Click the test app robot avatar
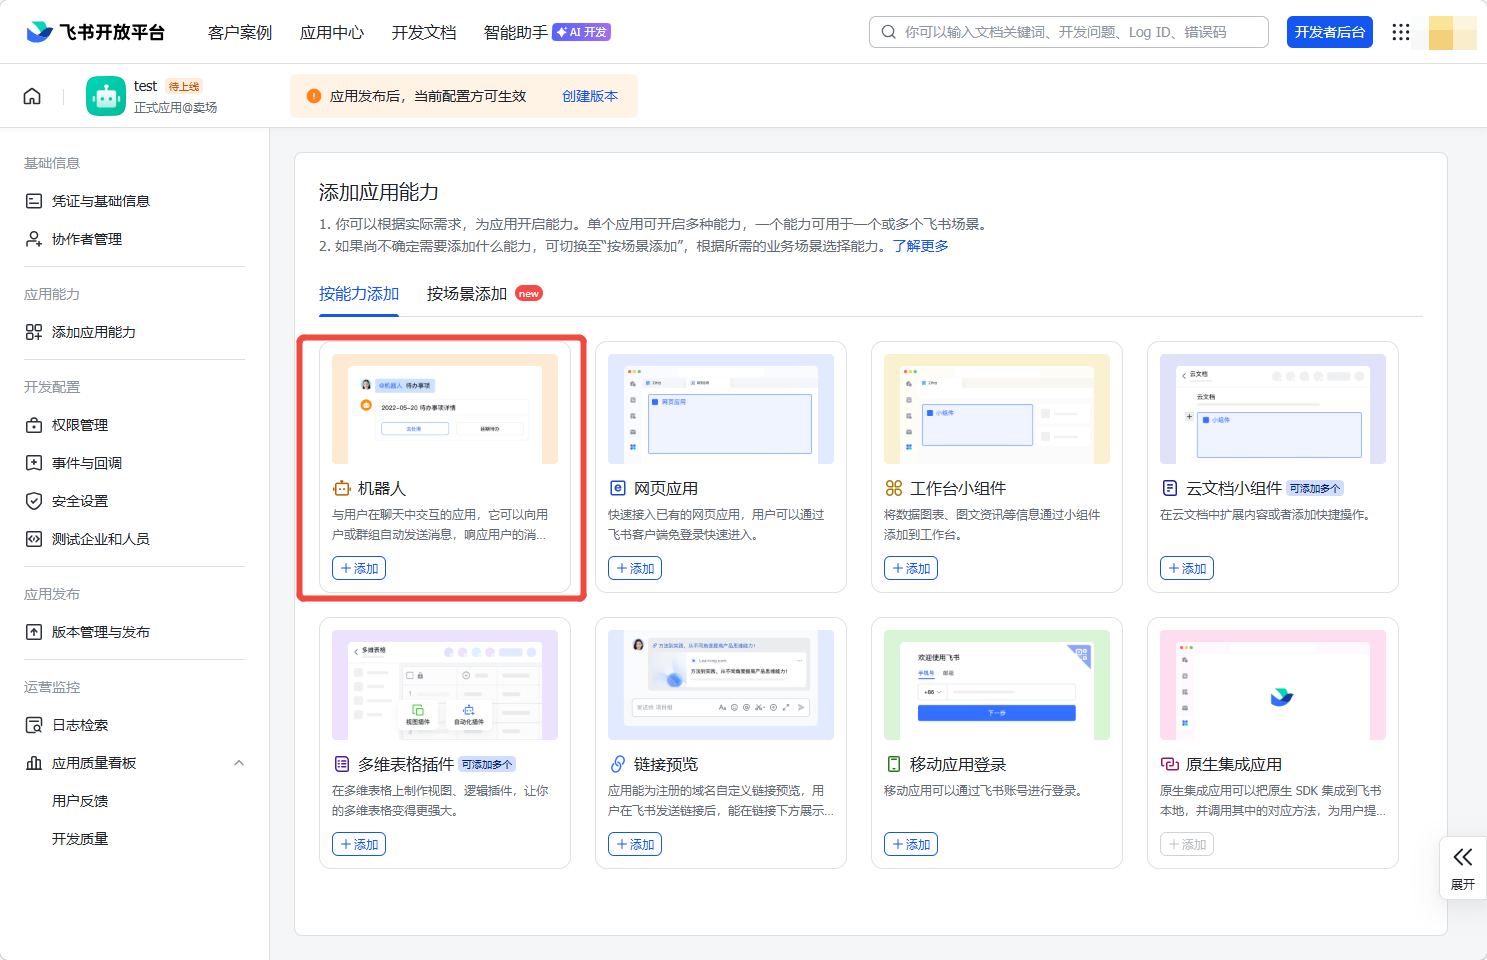 (x=105, y=96)
